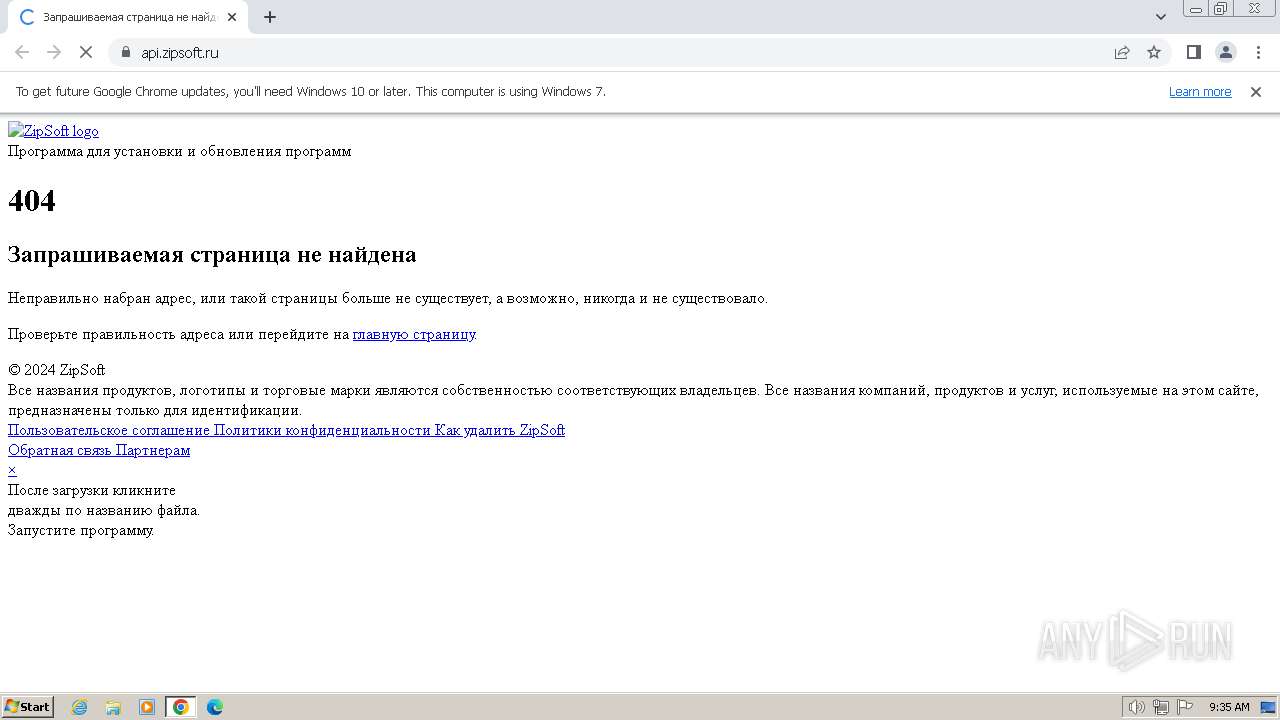1280x720 pixels.
Task: Open a new tab with plus button
Action: point(270,17)
